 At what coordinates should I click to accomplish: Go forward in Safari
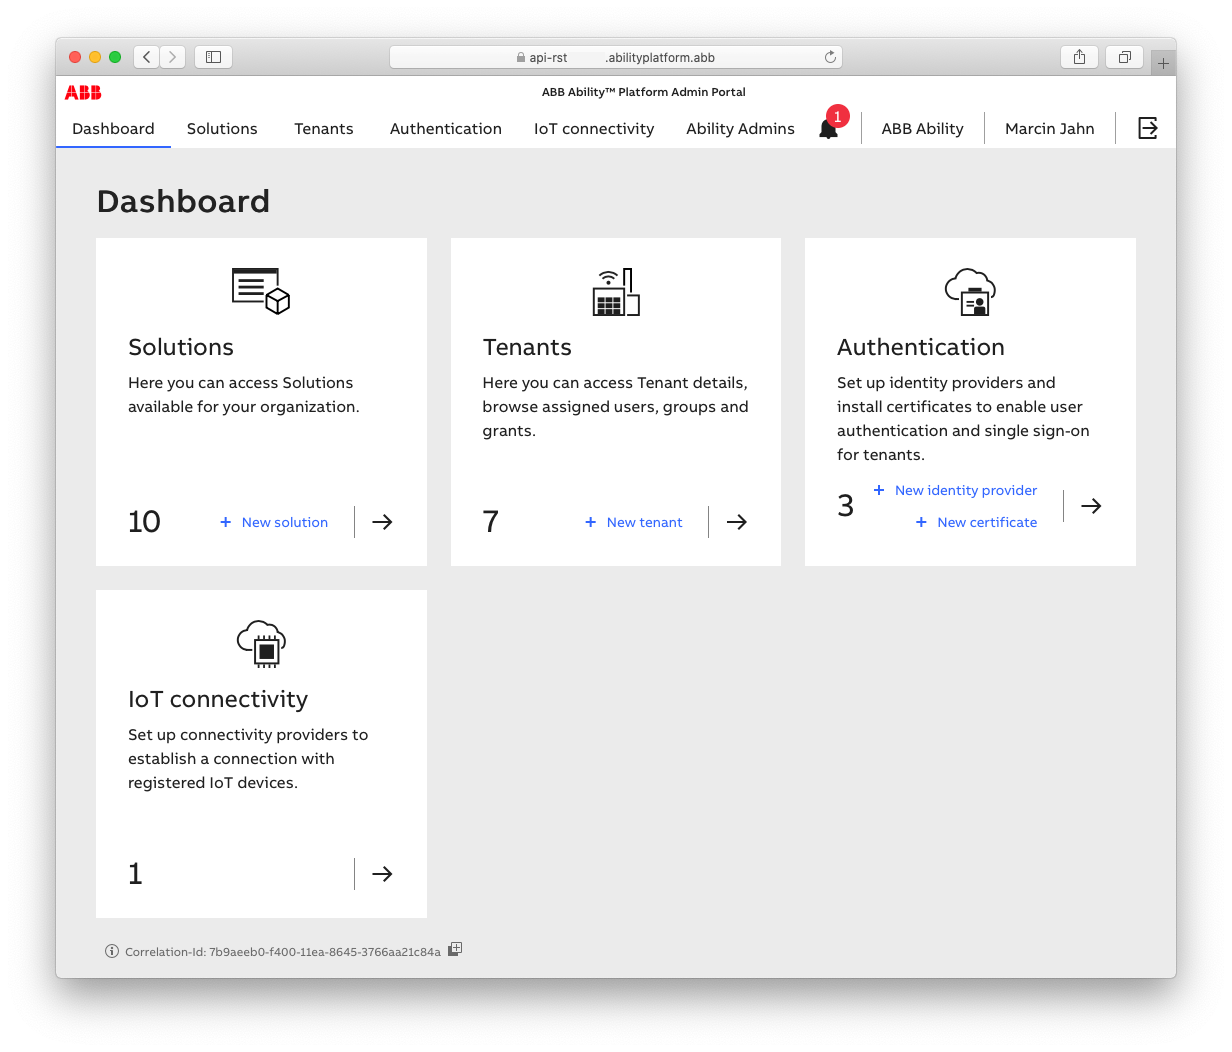coord(173,57)
